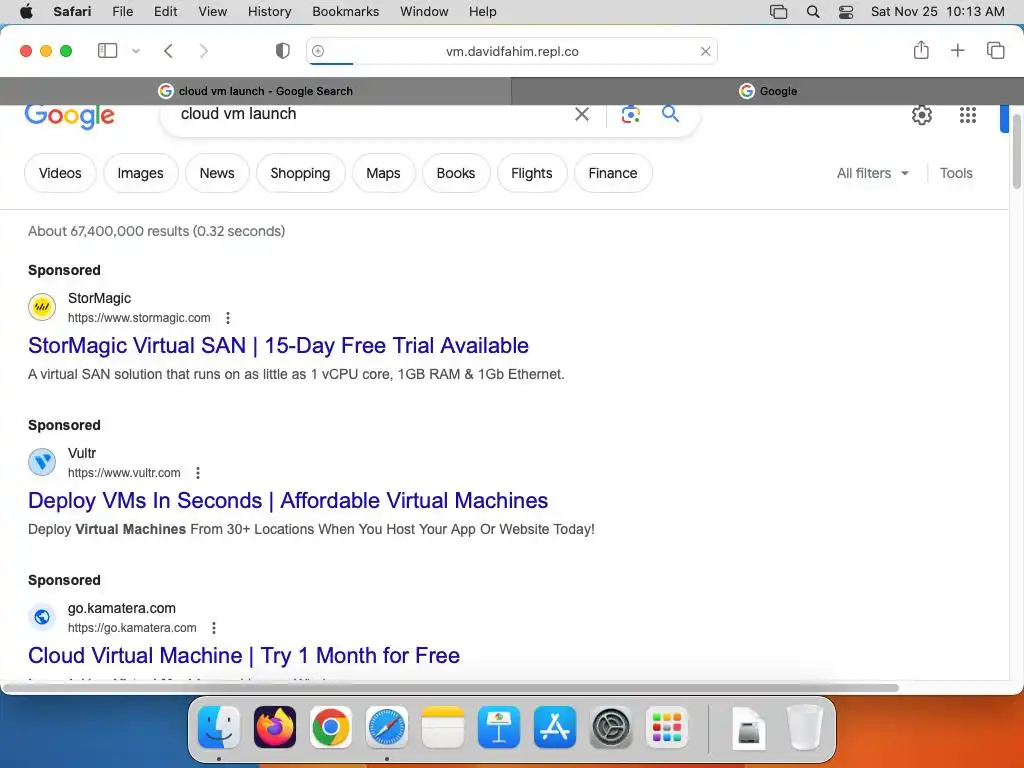
Task: Filter results by Shopping
Action: (300, 173)
